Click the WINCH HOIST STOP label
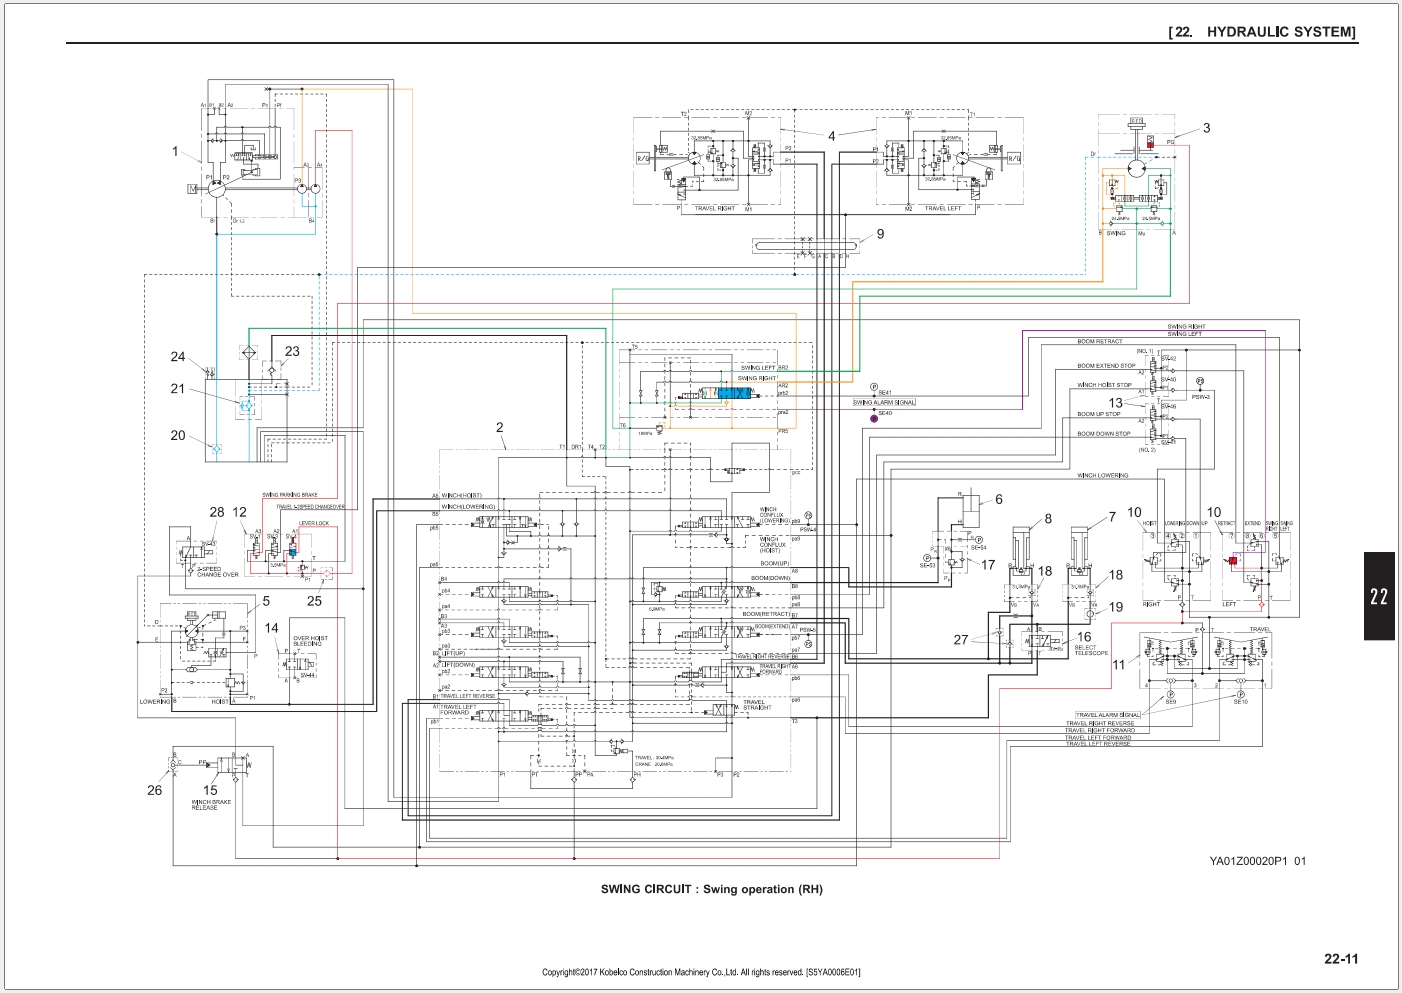 (x=1104, y=385)
